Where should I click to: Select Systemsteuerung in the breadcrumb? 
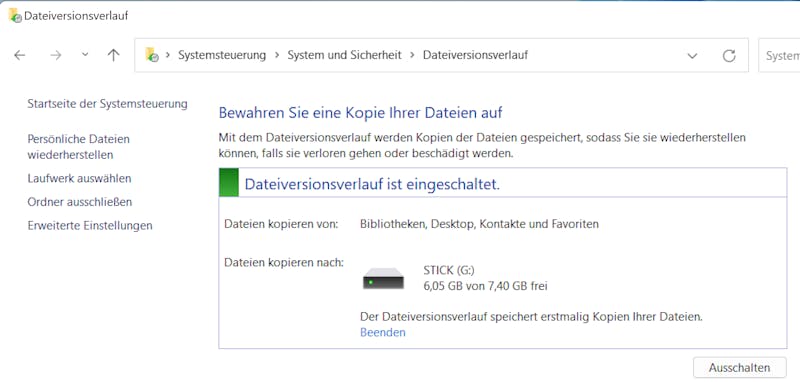click(x=222, y=55)
